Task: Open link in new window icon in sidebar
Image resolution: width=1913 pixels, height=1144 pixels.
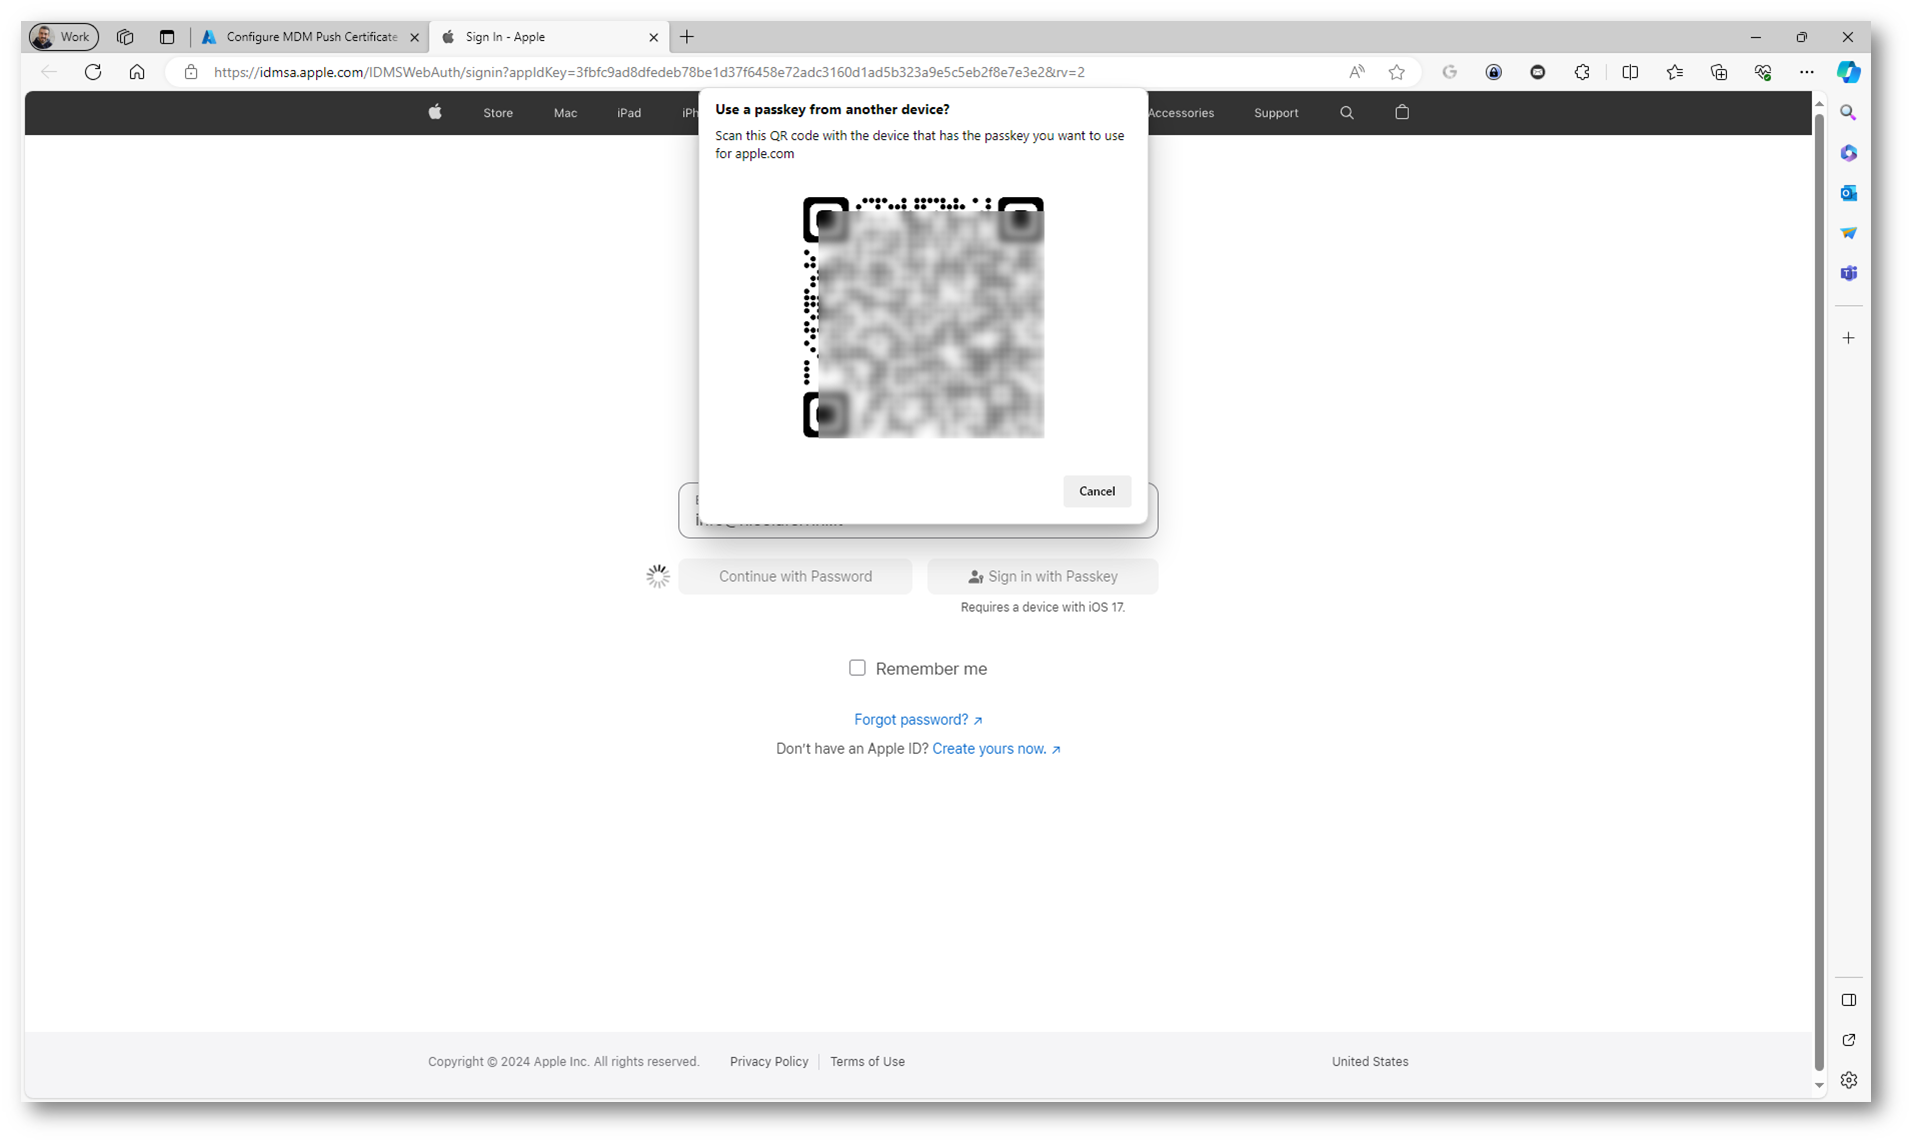Action: (1848, 1040)
